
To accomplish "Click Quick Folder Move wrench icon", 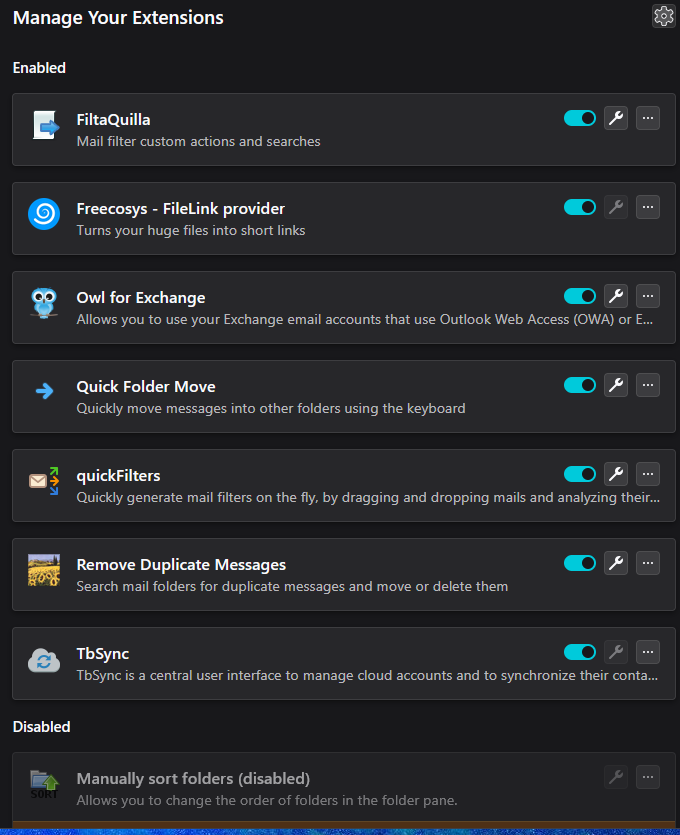I will click(616, 386).
